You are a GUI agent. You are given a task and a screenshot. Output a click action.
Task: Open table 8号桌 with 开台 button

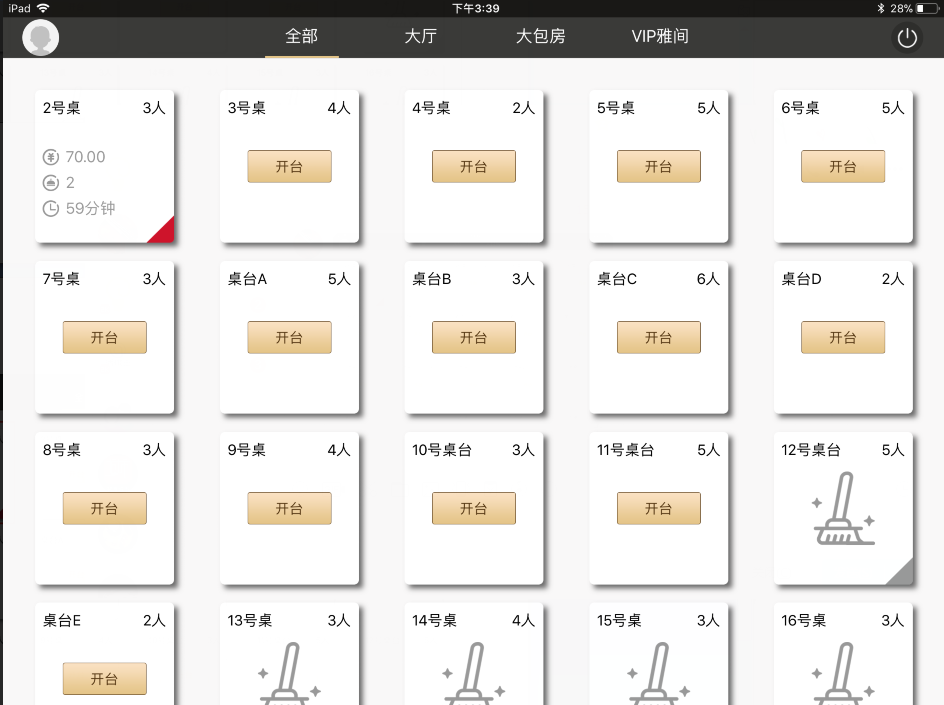point(105,508)
